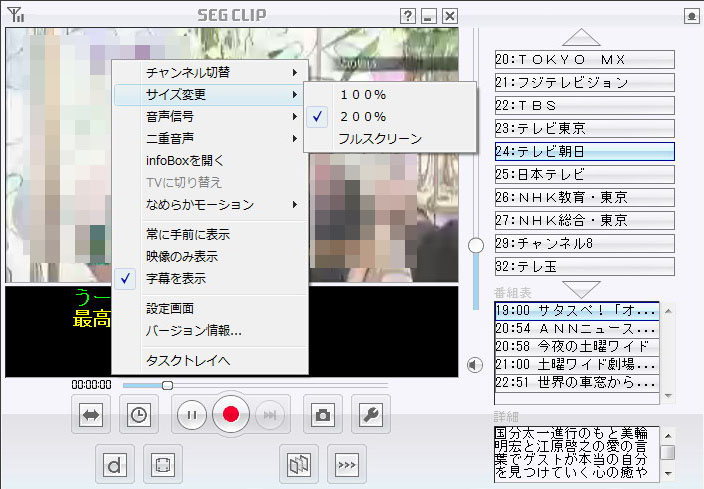Expand なめらかモーション submenu

(210, 205)
